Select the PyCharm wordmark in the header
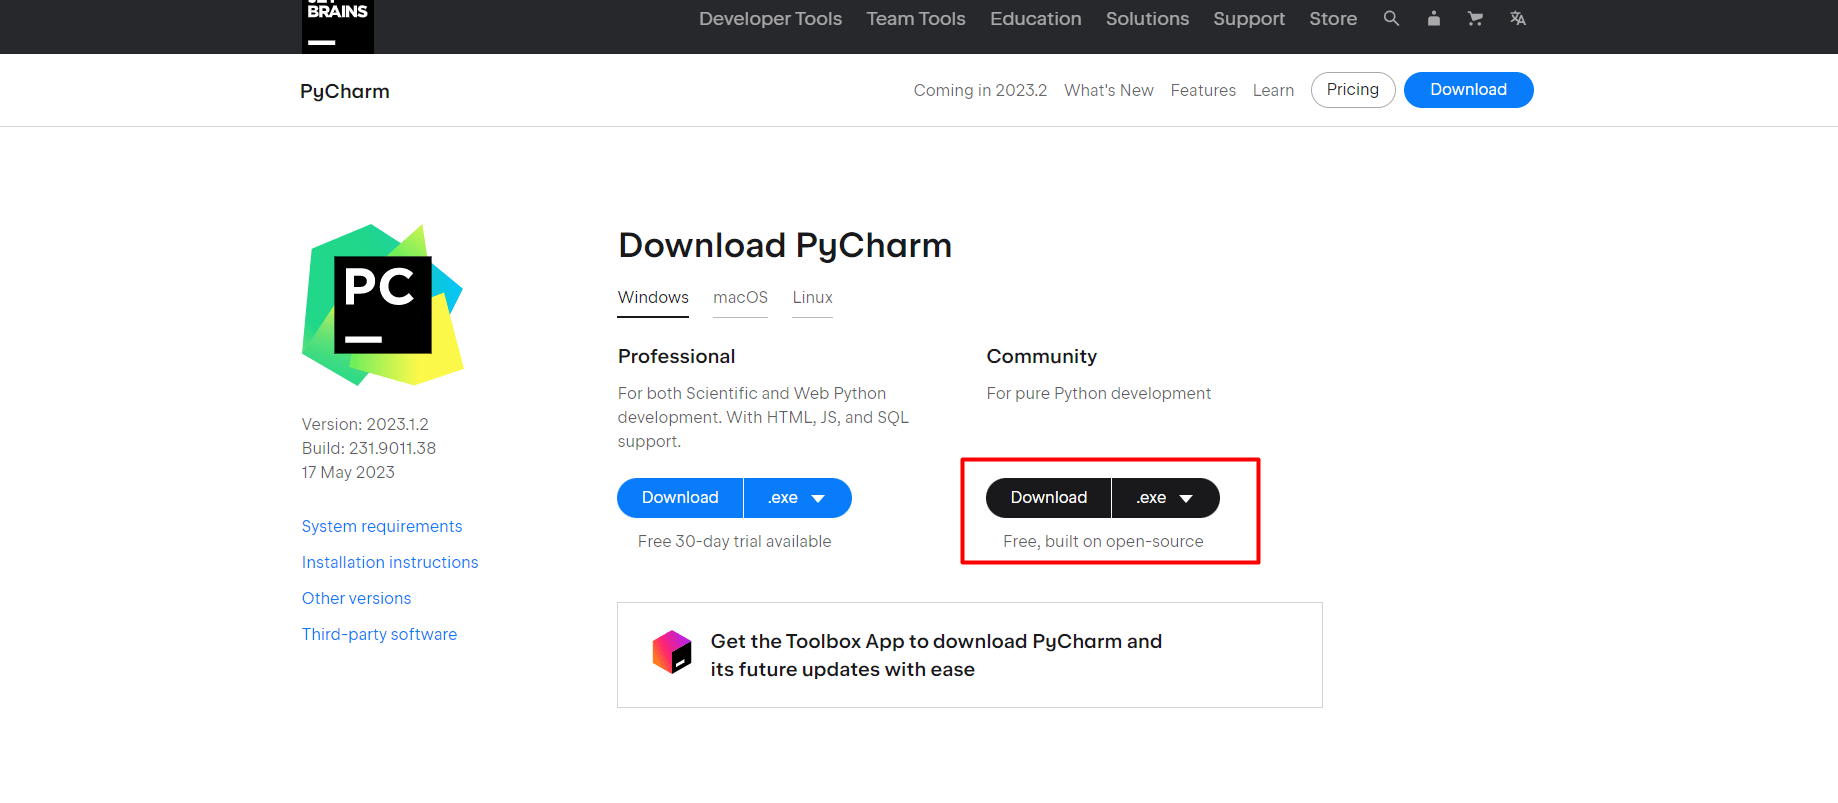The width and height of the screenshot is (1838, 803). click(x=344, y=91)
